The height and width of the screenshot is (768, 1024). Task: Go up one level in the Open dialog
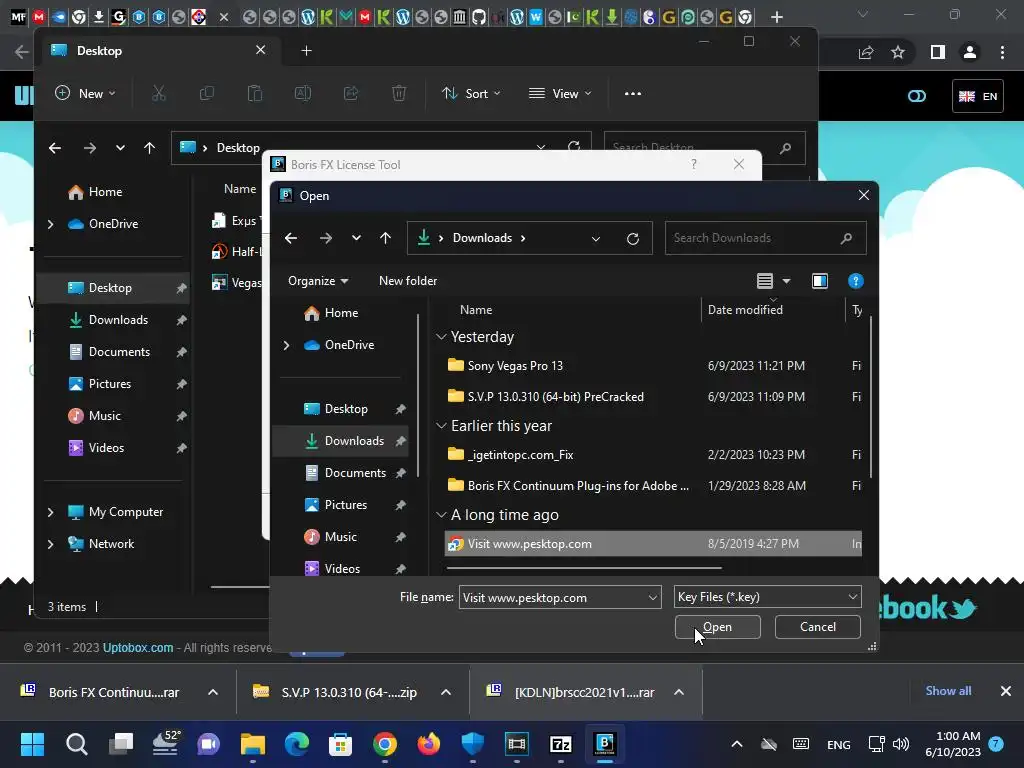(385, 238)
